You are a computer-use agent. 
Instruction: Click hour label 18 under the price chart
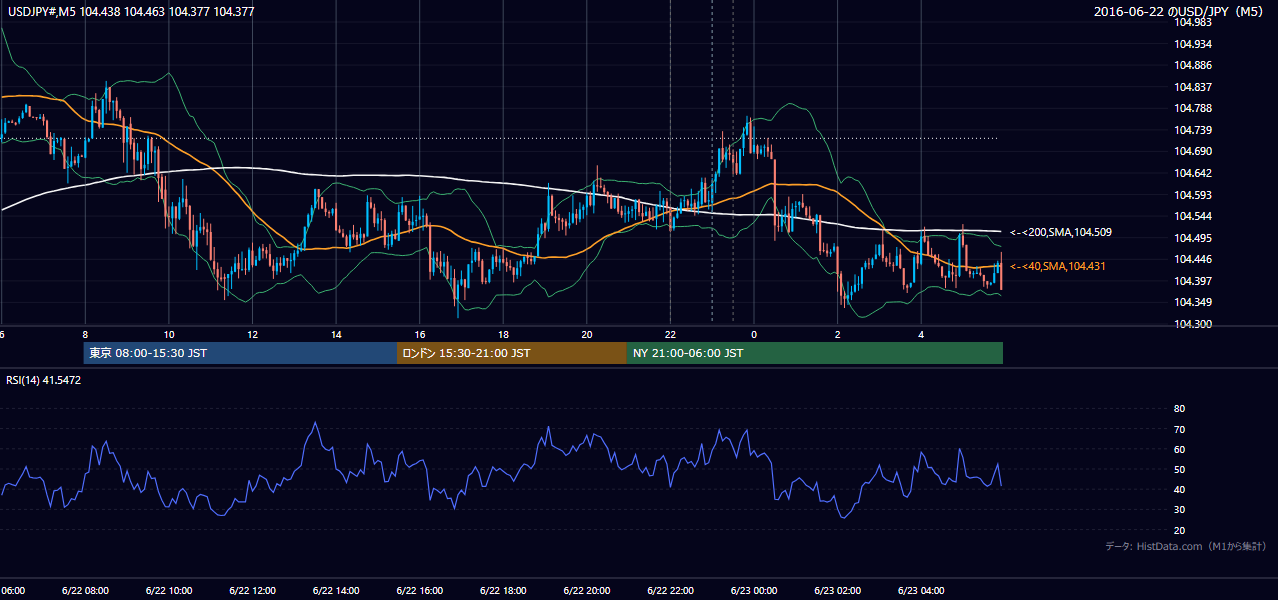point(503,335)
